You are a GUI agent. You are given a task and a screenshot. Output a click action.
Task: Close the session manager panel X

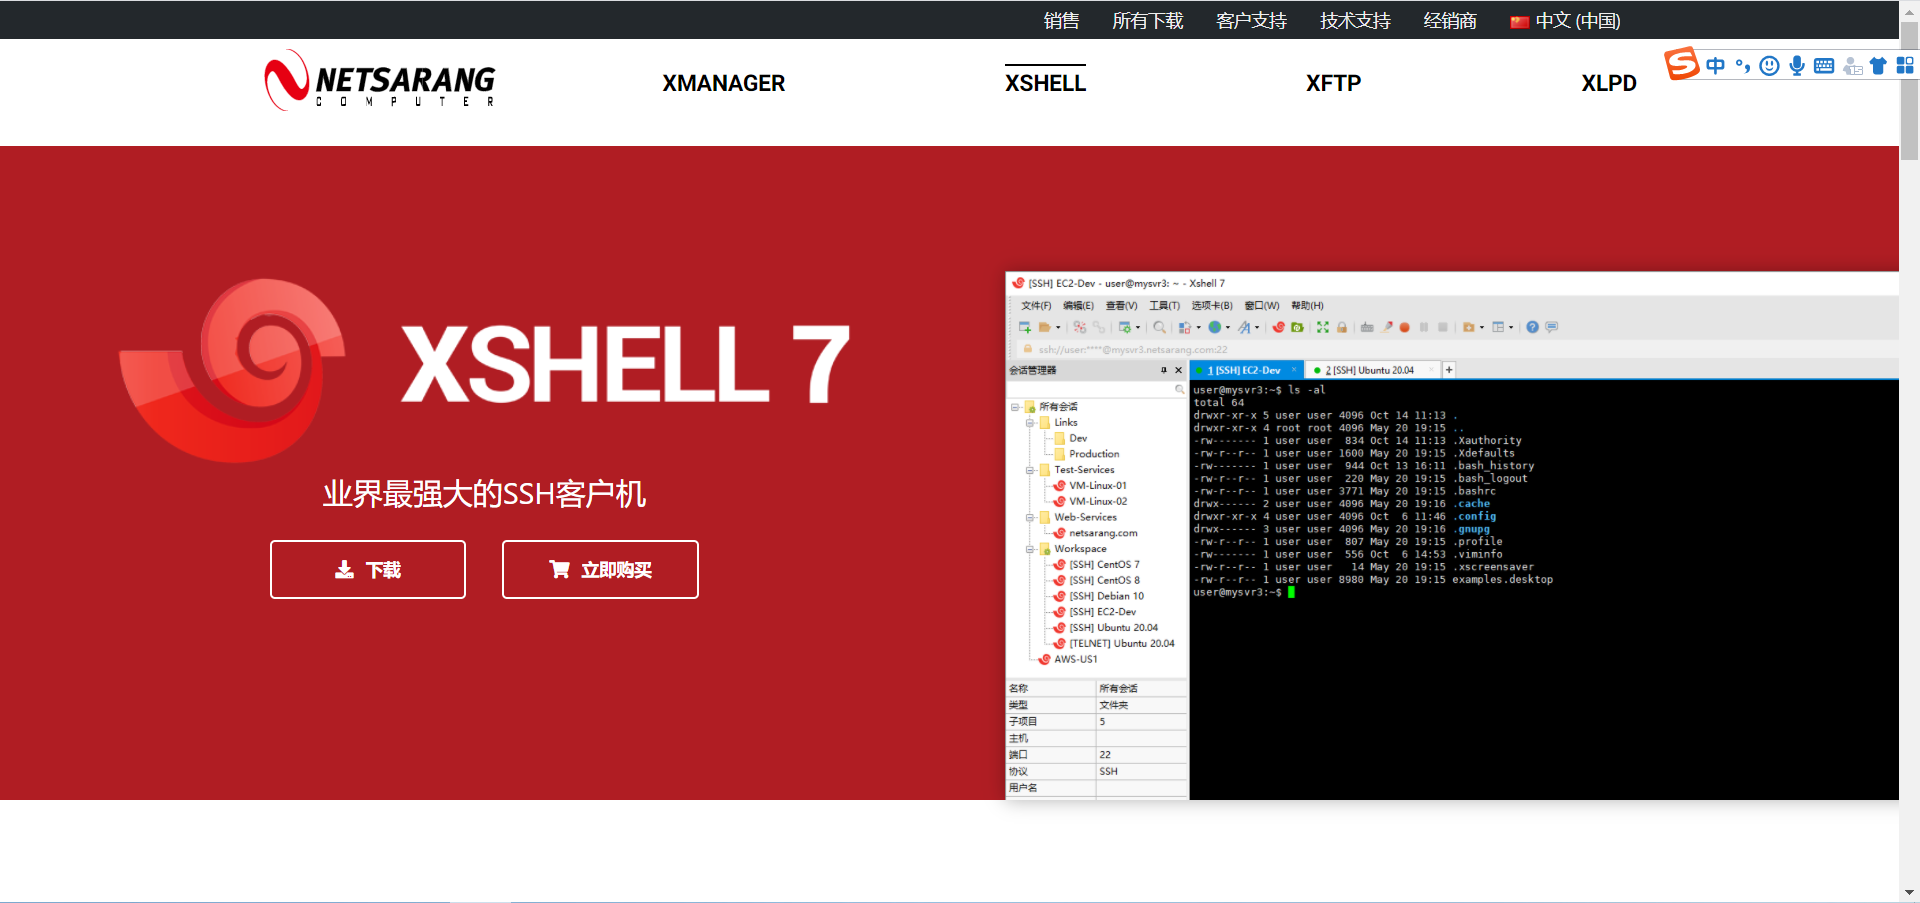pos(1178,370)
